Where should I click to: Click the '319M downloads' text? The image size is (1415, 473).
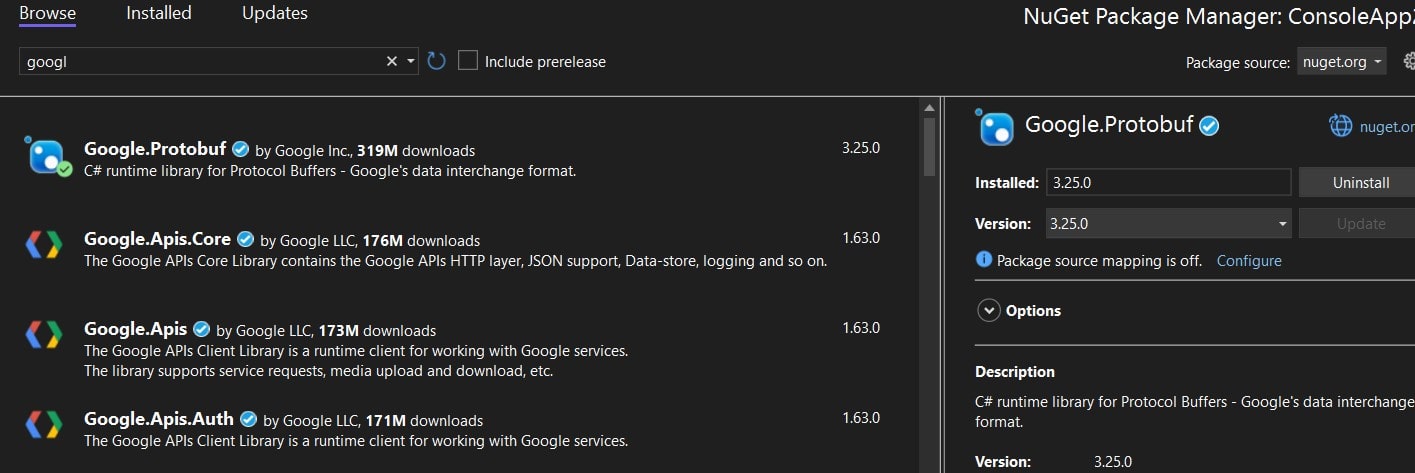[x=416, y=151]
